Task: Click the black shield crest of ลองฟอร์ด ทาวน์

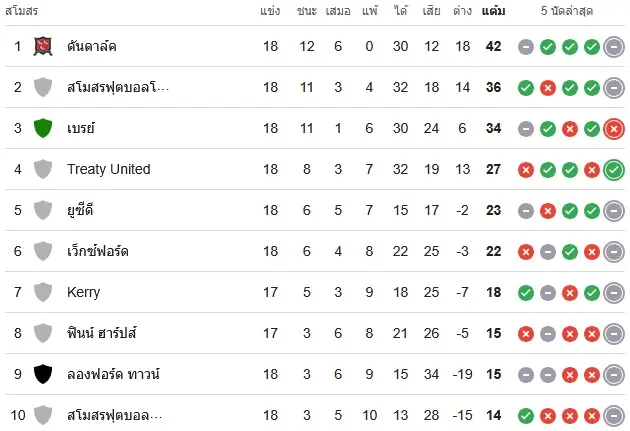Action: (43, 374)
